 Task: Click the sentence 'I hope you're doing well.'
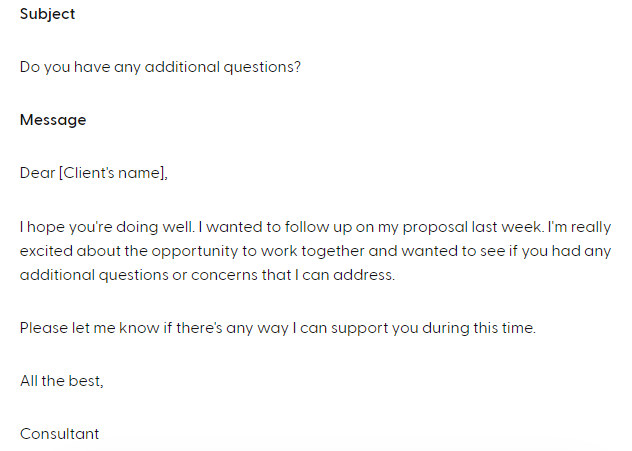107,227
